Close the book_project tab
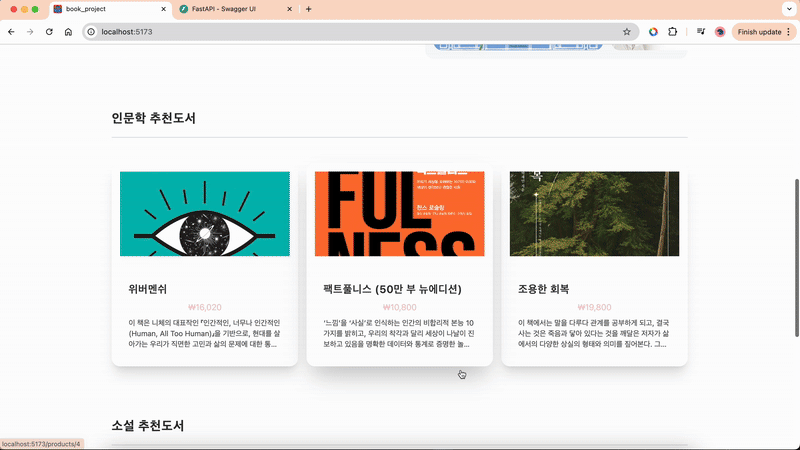800x450 pixels. (x=164, y=9)
